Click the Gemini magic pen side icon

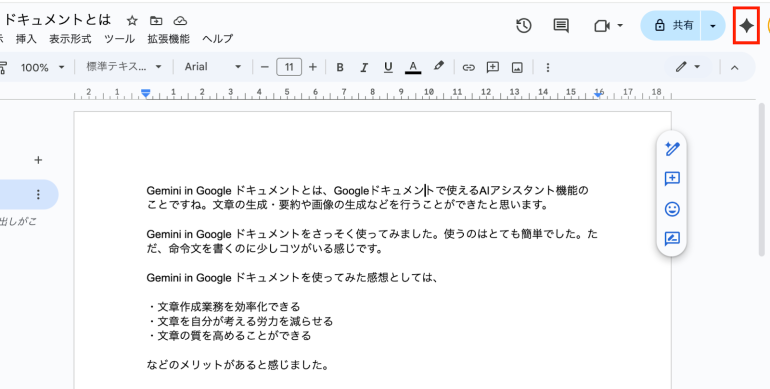coord(672,149)
